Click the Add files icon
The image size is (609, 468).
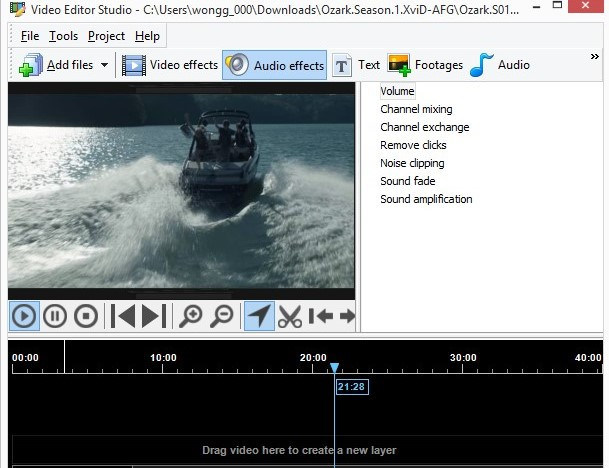pyautogui.click(x=31, y=65)
